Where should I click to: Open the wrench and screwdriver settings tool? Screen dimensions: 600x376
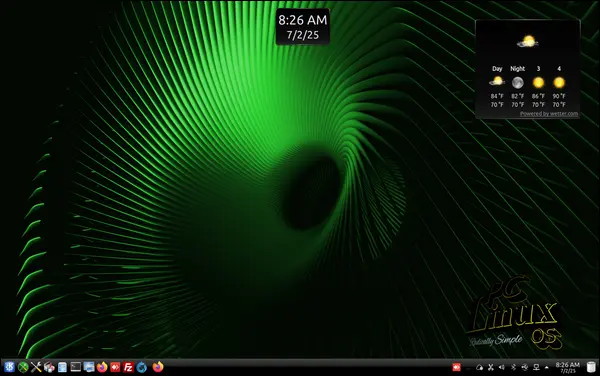(x=36, y=367)
